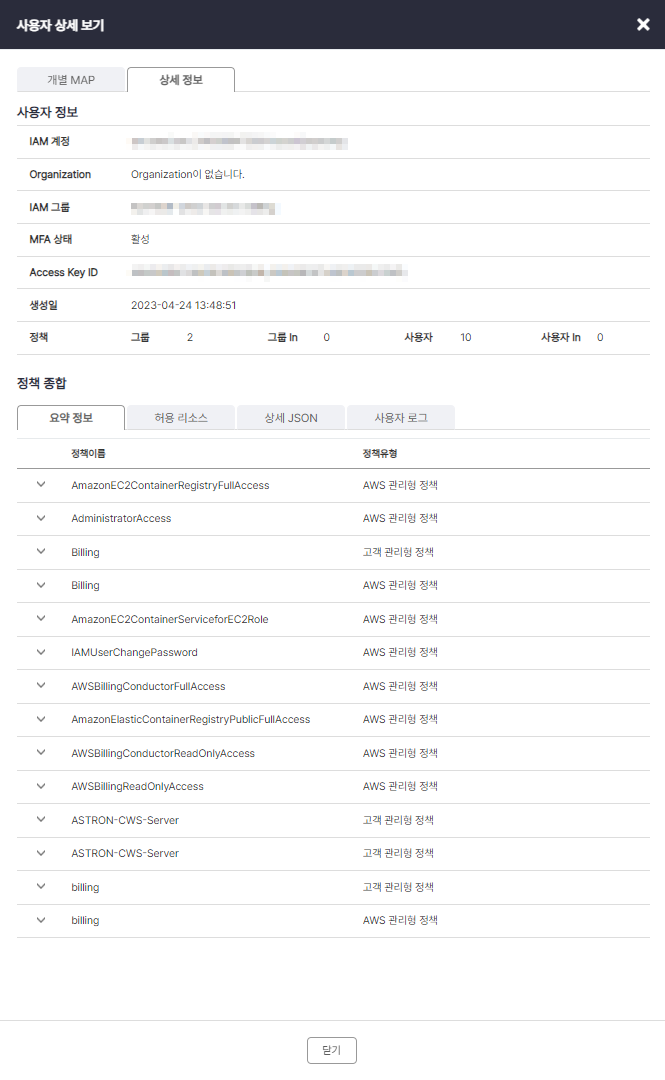Click the MFA 상태 value 활성

coord(140,239)
